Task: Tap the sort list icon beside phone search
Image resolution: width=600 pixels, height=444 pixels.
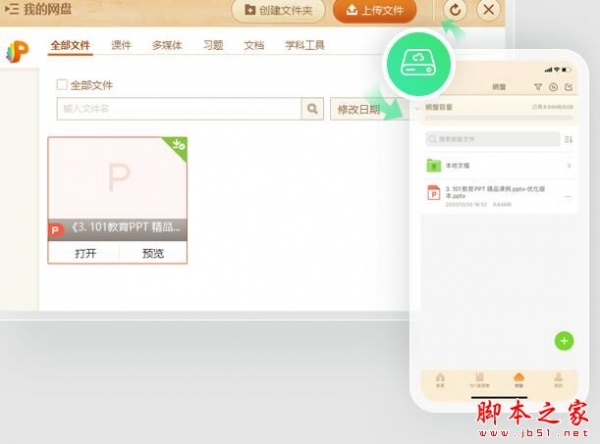Action: coord(569,139)
